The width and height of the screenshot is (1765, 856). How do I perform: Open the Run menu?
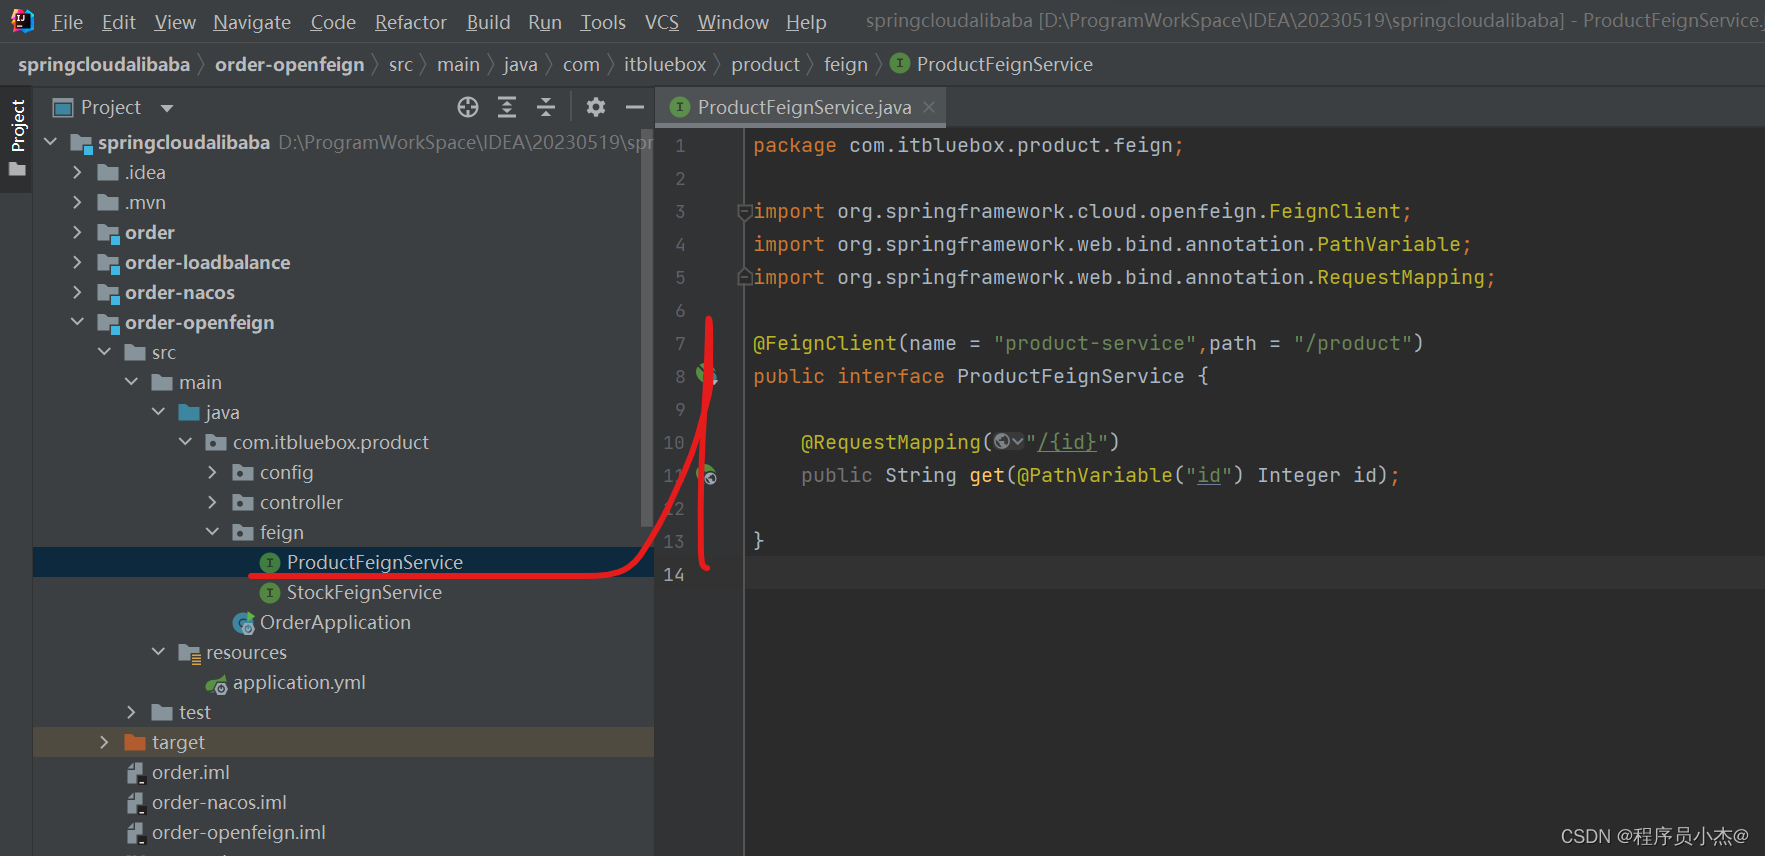[545, 22]
